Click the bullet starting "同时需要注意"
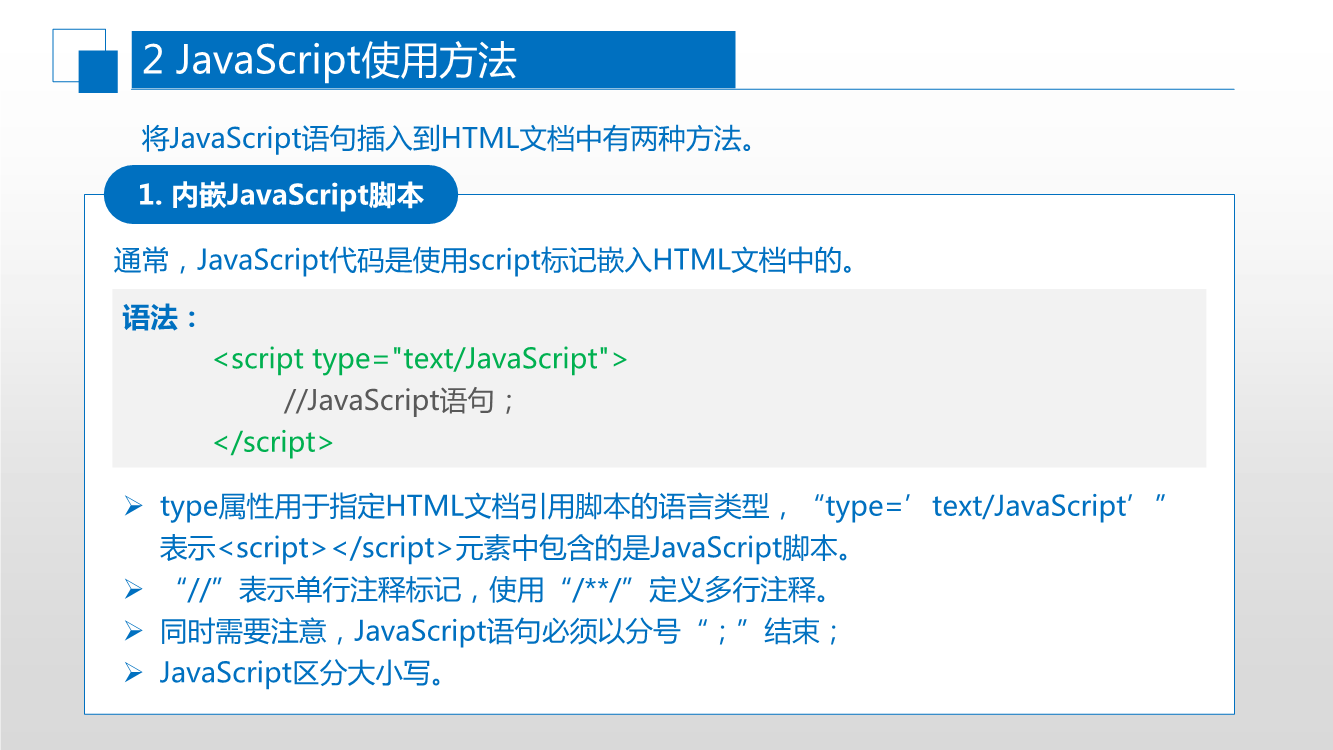Screen dimensions: 1333x750 [500, 631]
